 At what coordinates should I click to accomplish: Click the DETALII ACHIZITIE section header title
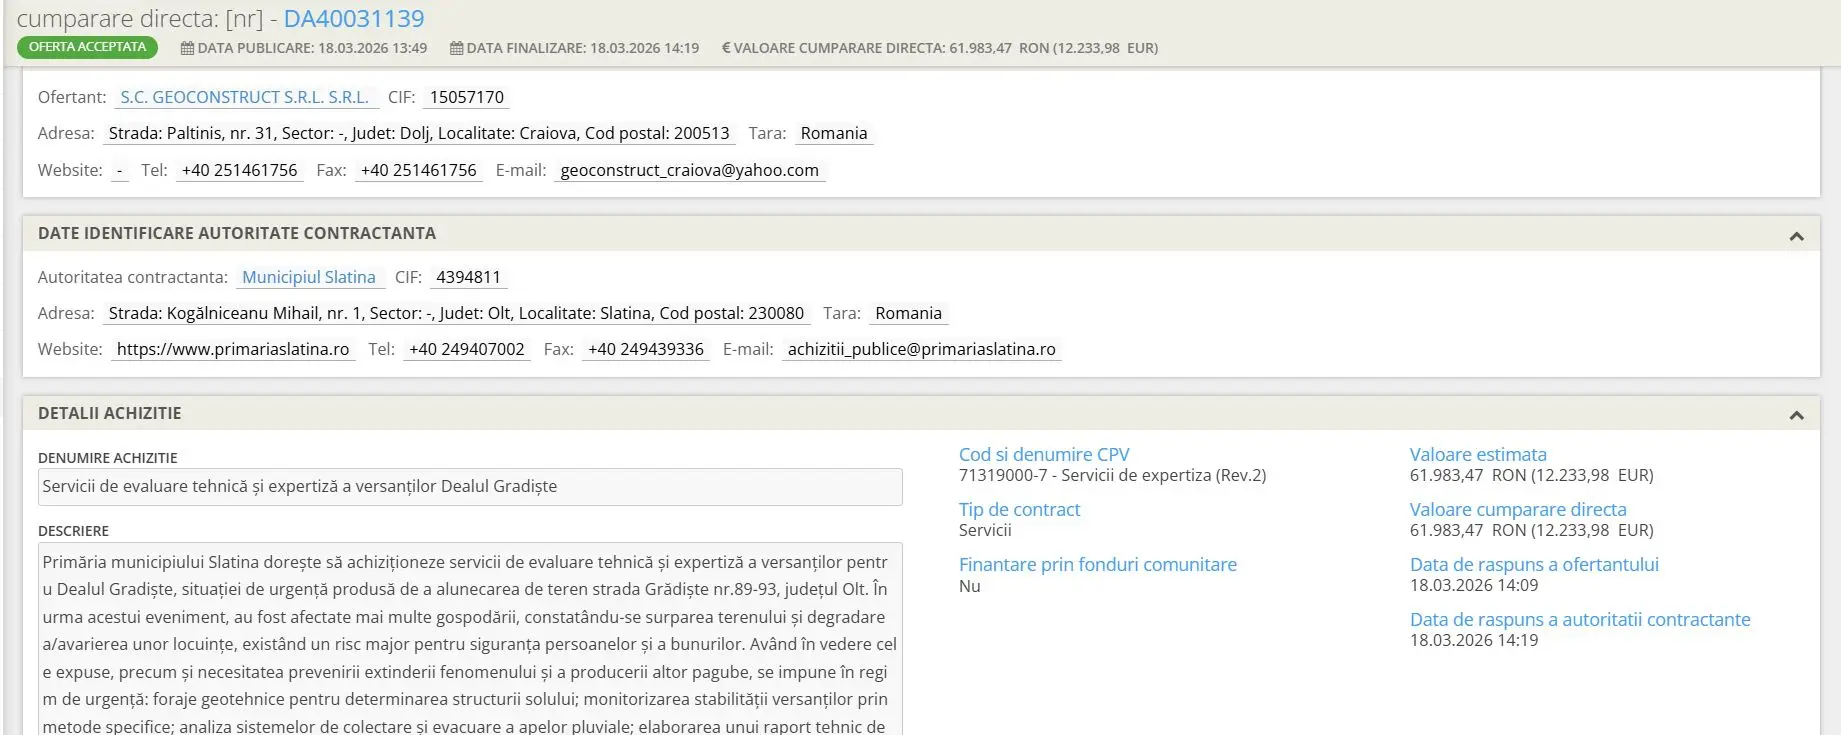coord(110,413)
